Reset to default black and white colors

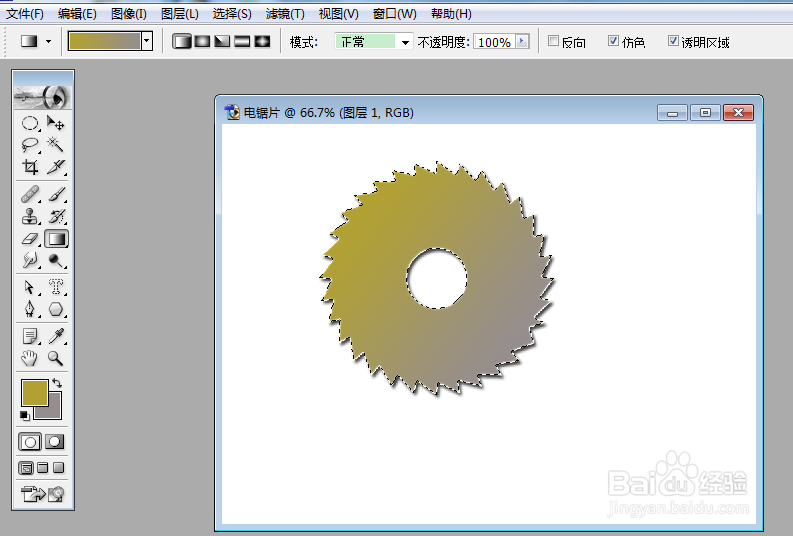[x=25, y=416]
